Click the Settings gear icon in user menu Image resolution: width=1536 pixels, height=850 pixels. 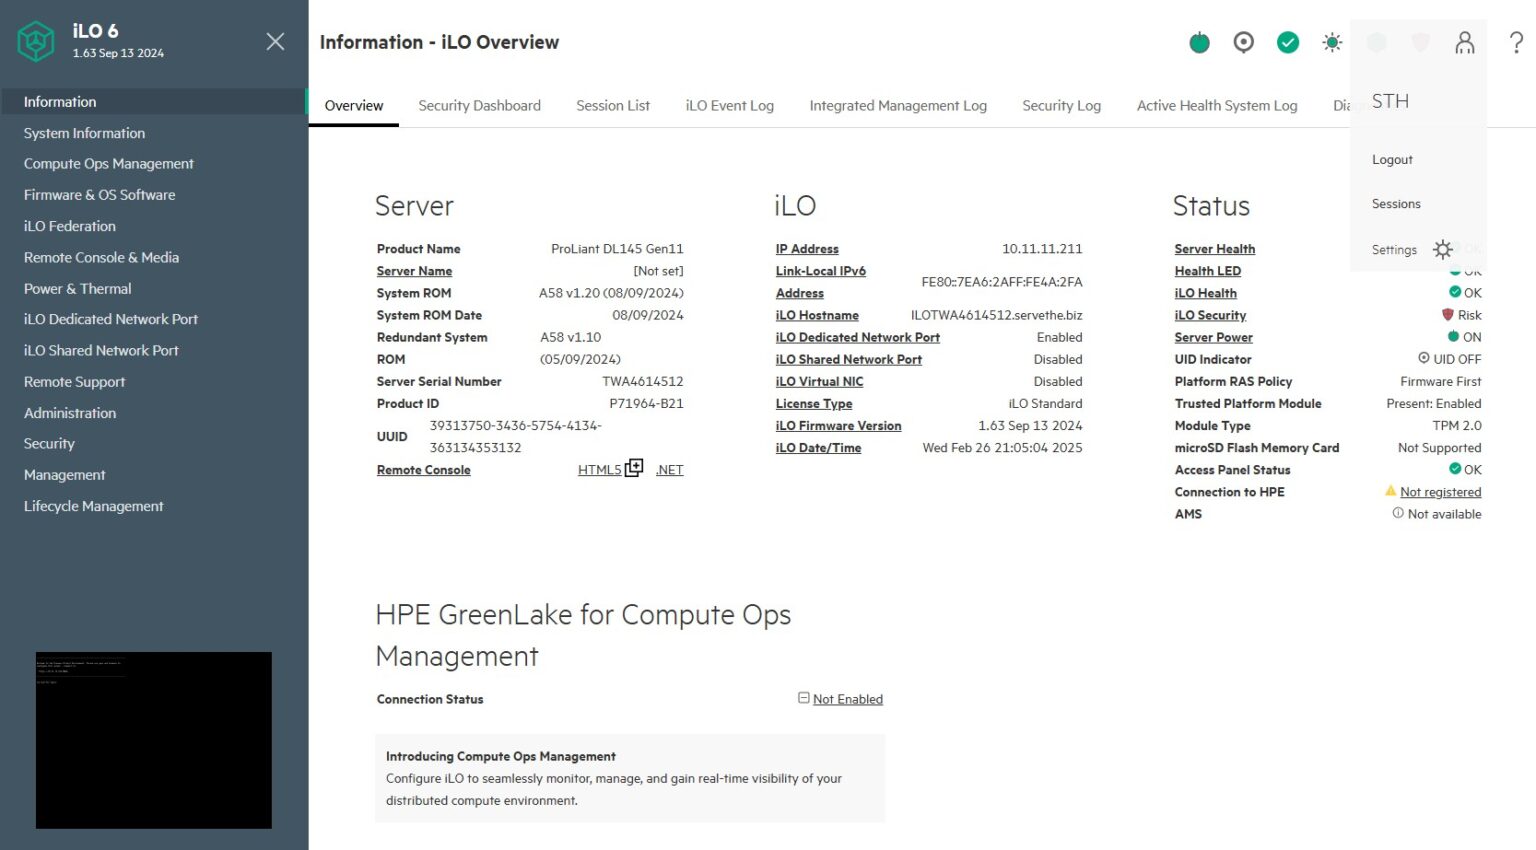pyautogui.click(x=1442, y=249)
